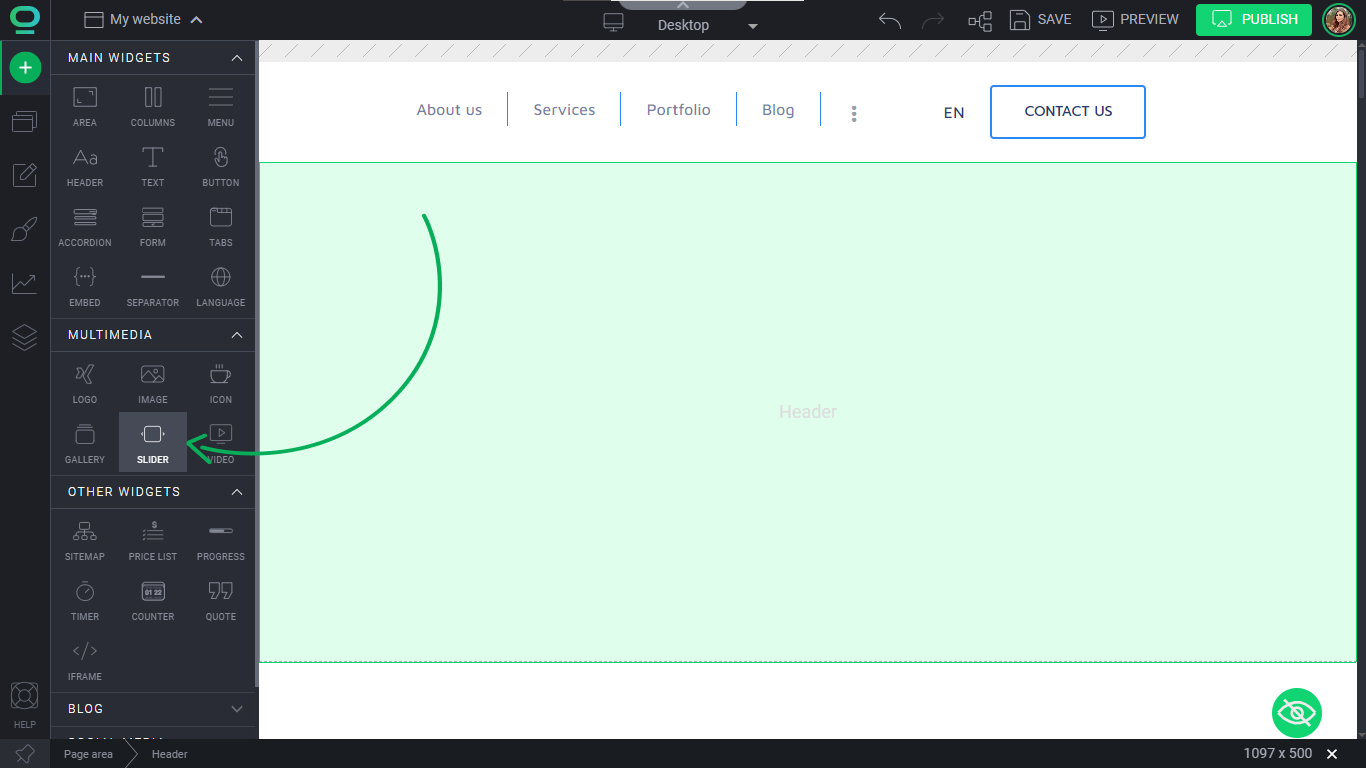This screenshot has height=768, width=1366.
Task: Select the Slider widget
Action: [153, 443]
